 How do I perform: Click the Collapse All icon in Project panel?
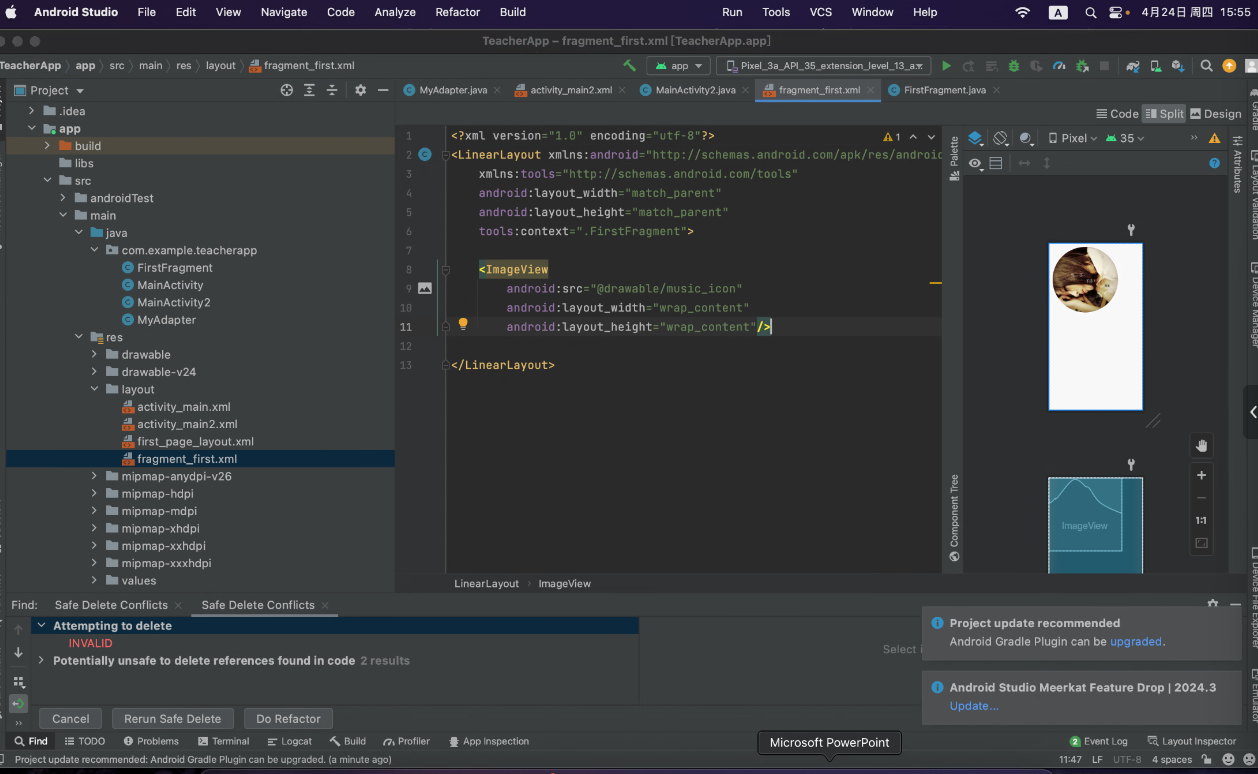tap(332, 90)
